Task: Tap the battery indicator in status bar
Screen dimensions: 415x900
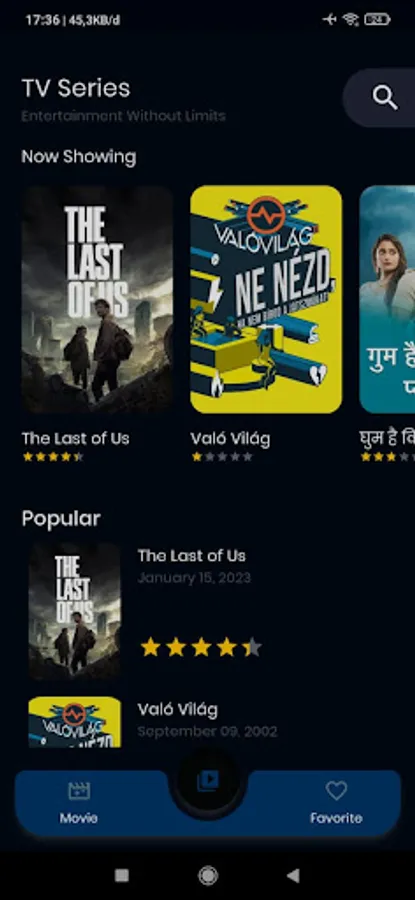Action: pos(378,20)
